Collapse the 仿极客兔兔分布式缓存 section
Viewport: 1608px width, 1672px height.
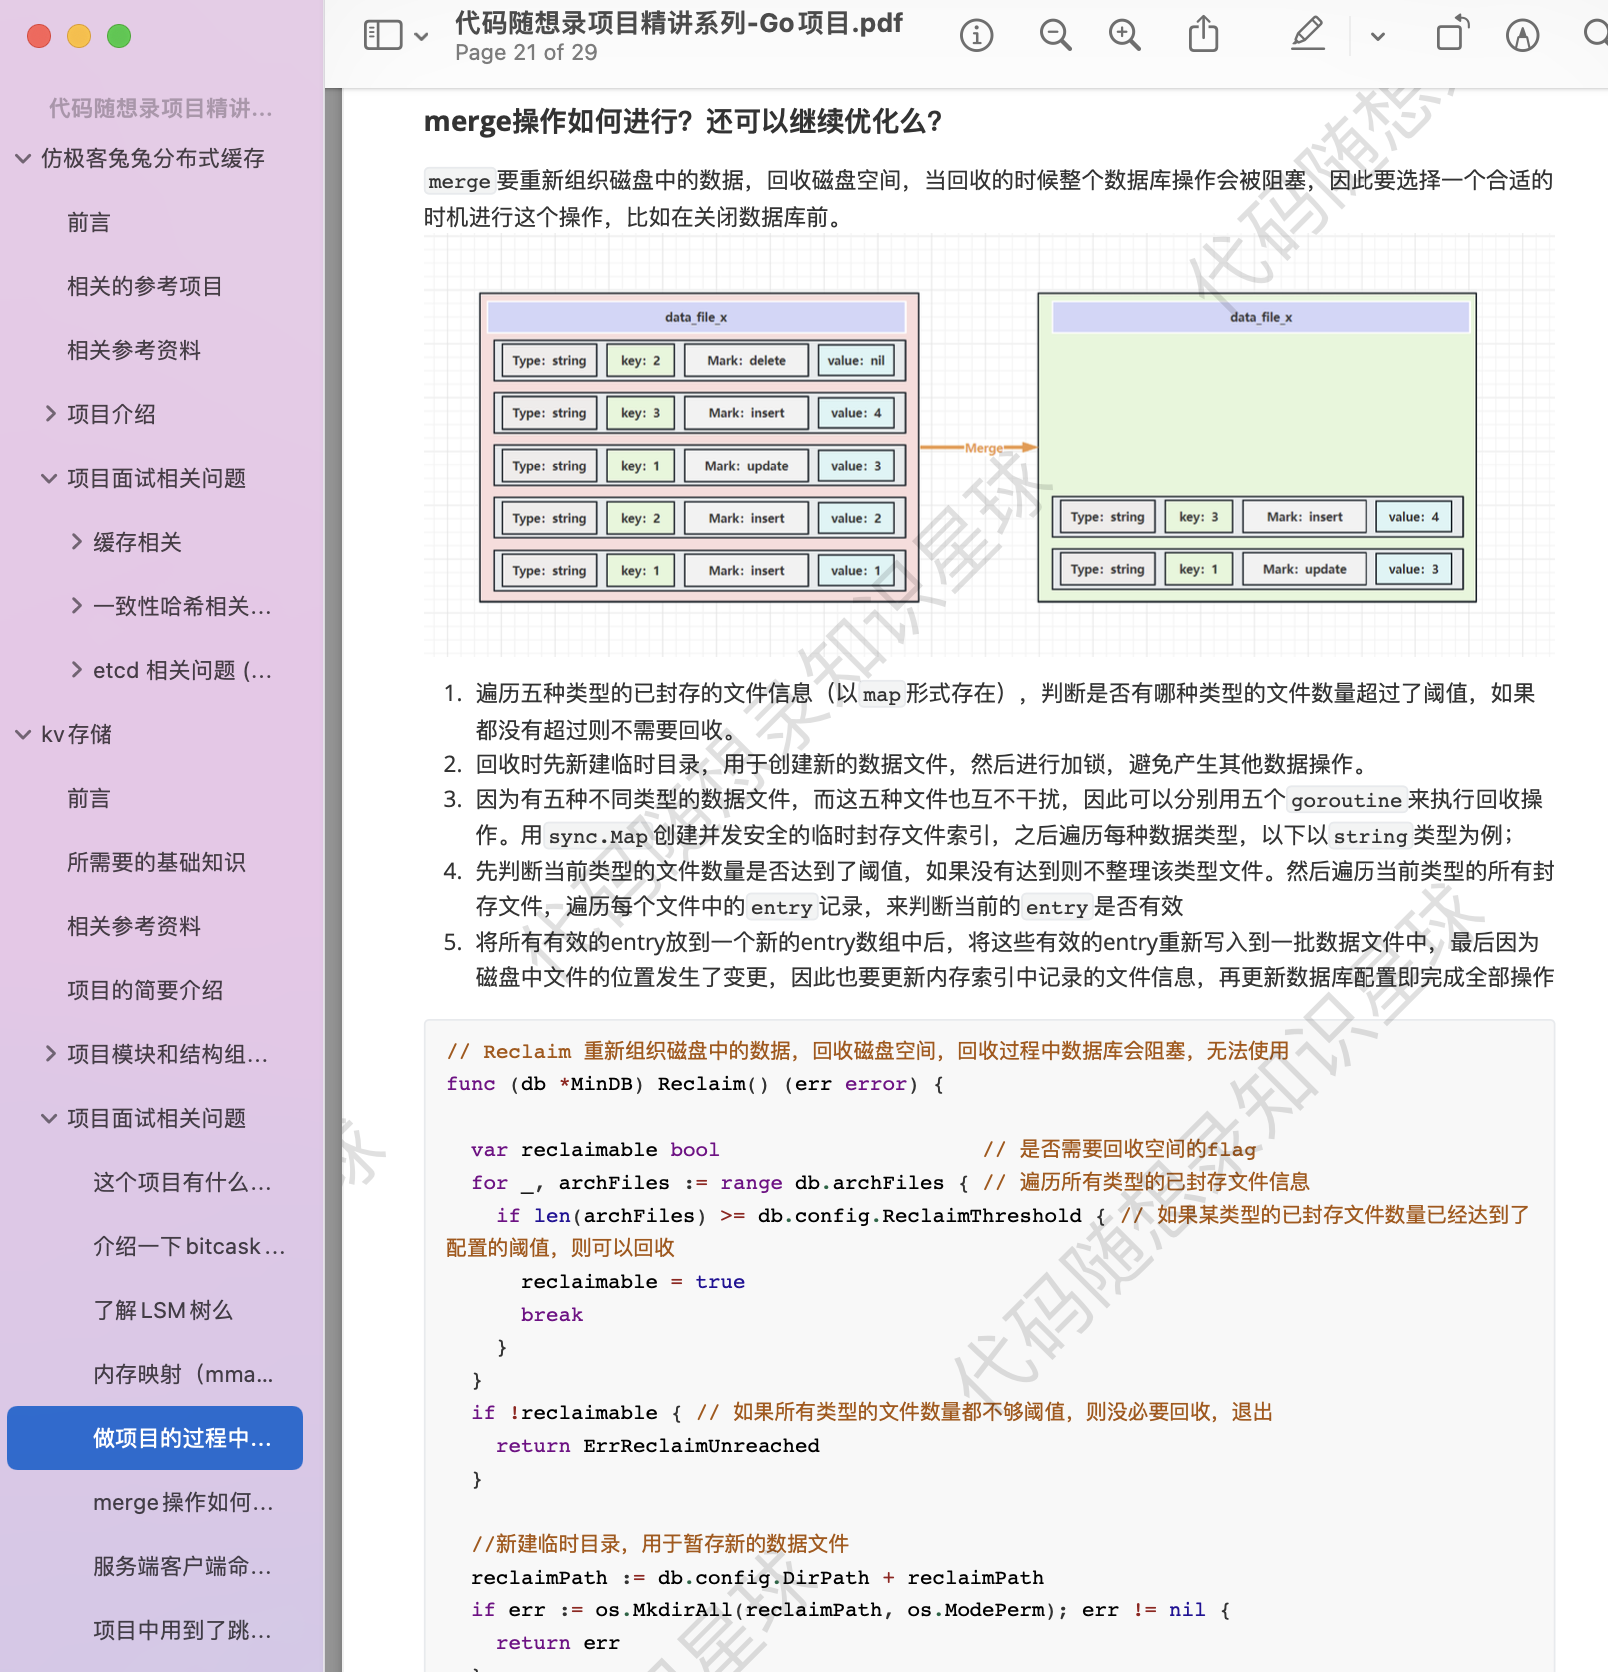coord(23,158)
